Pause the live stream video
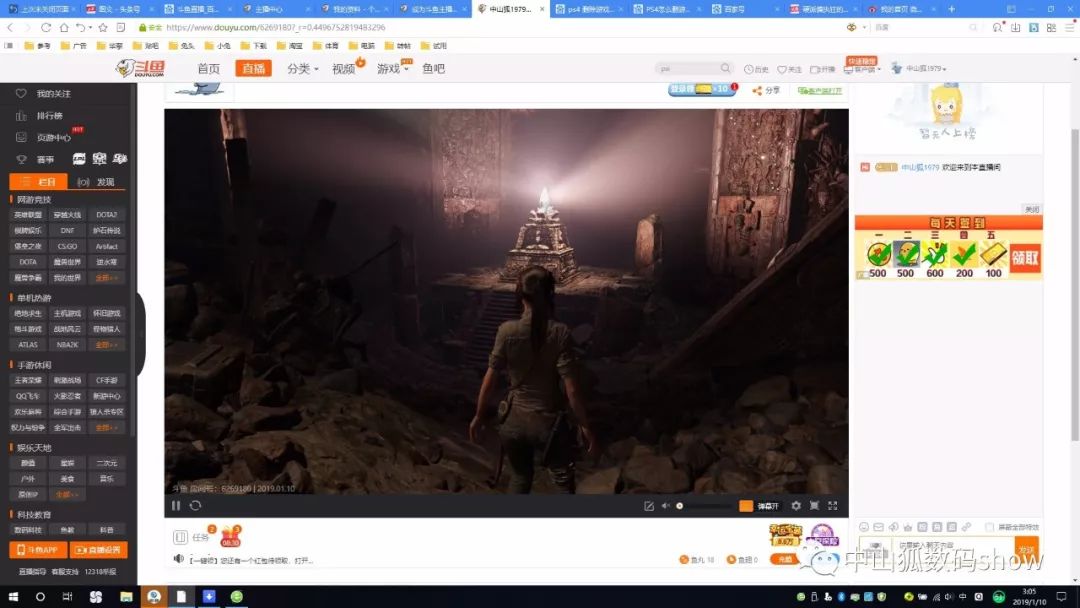Screen dimensions: 1080x608 point(176,506)
